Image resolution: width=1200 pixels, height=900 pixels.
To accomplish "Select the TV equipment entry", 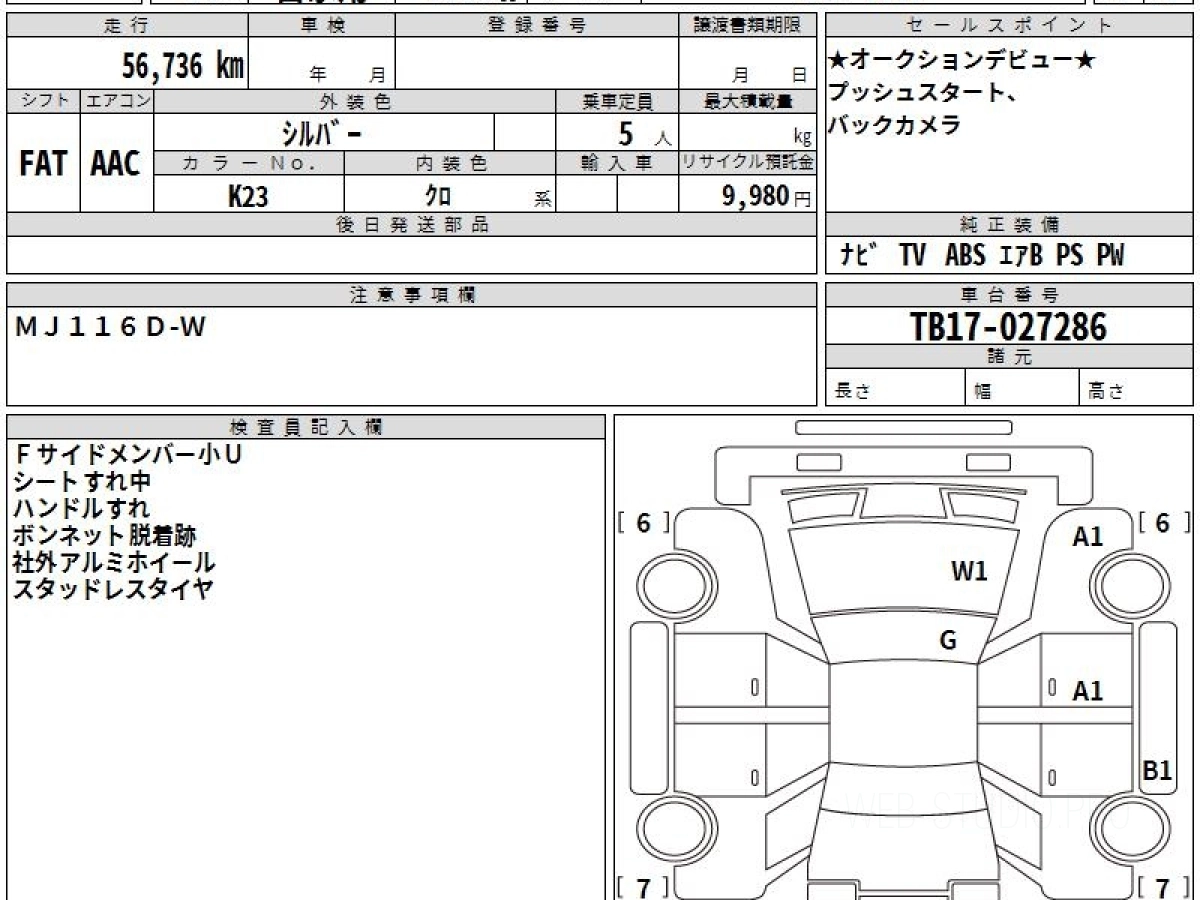I will coord(912,256).
